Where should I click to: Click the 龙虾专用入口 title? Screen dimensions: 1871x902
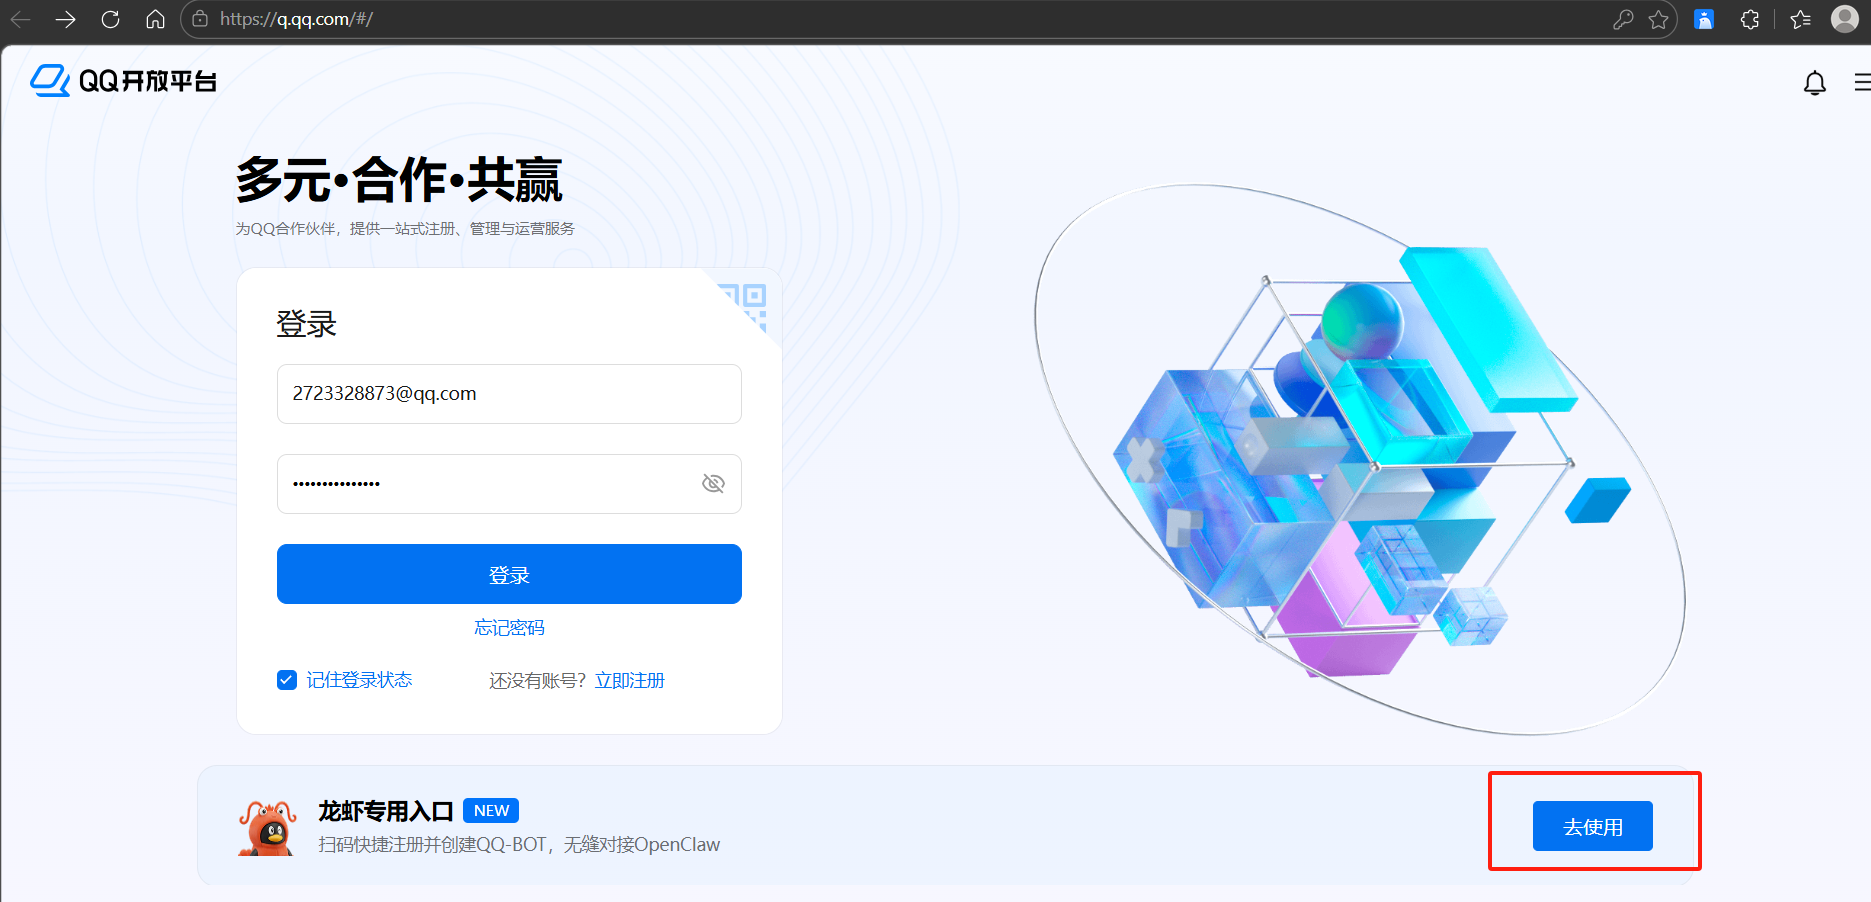(386, 811)
